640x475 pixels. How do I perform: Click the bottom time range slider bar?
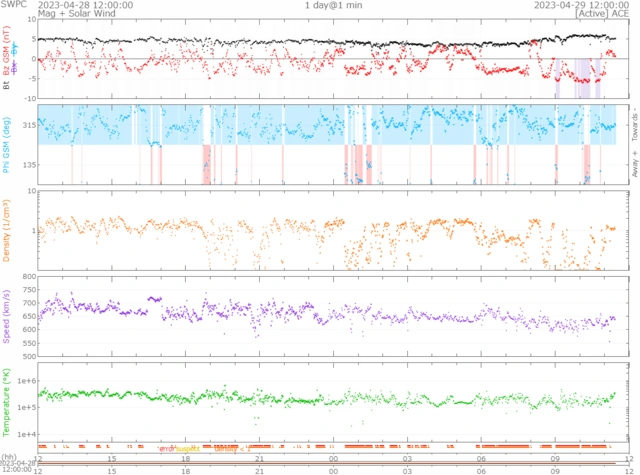(330, 466)
